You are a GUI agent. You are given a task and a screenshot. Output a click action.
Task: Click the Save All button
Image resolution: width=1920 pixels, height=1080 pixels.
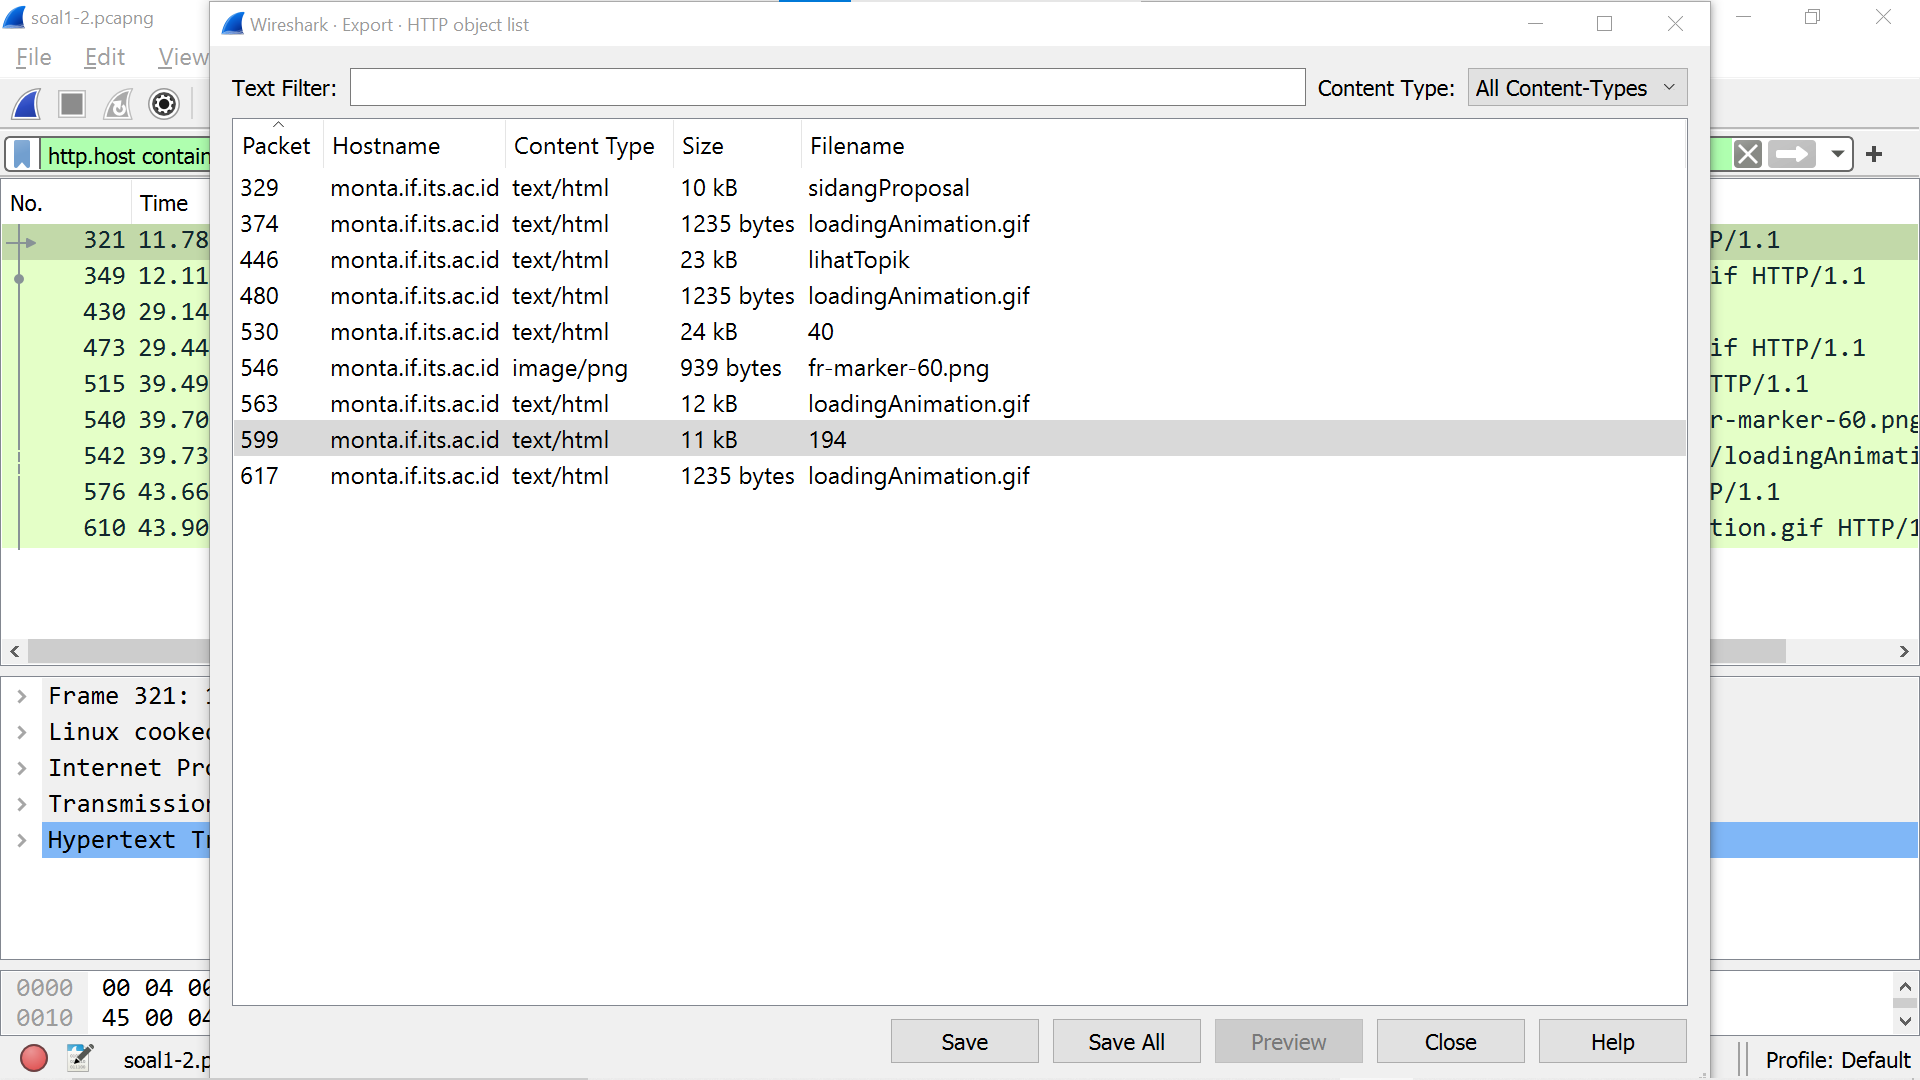tap(1126, 1042)
